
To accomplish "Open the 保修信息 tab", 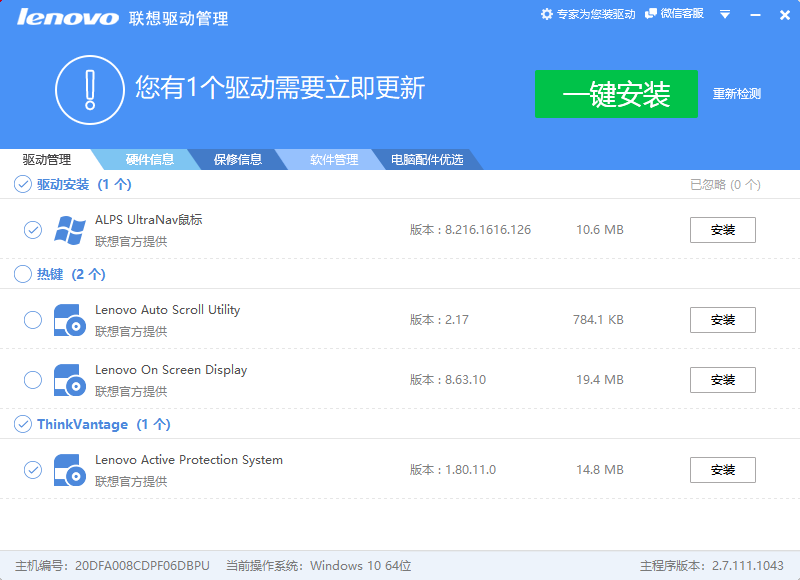I will (x=237, y=160).
